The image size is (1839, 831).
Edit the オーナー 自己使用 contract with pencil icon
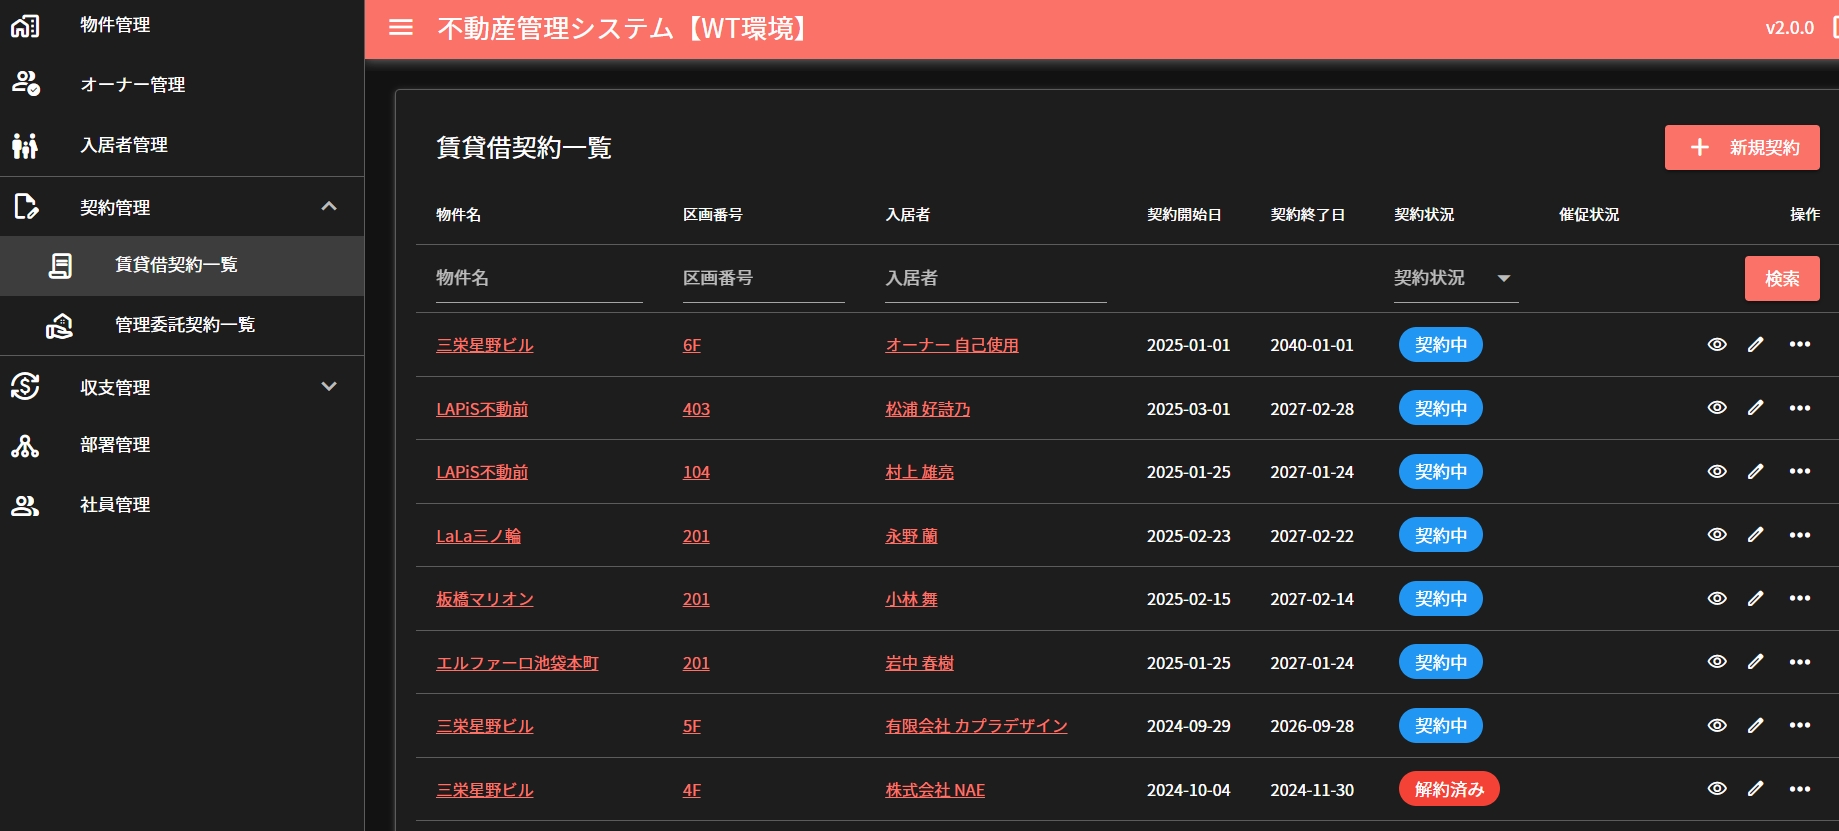(x=1755, y=344)
